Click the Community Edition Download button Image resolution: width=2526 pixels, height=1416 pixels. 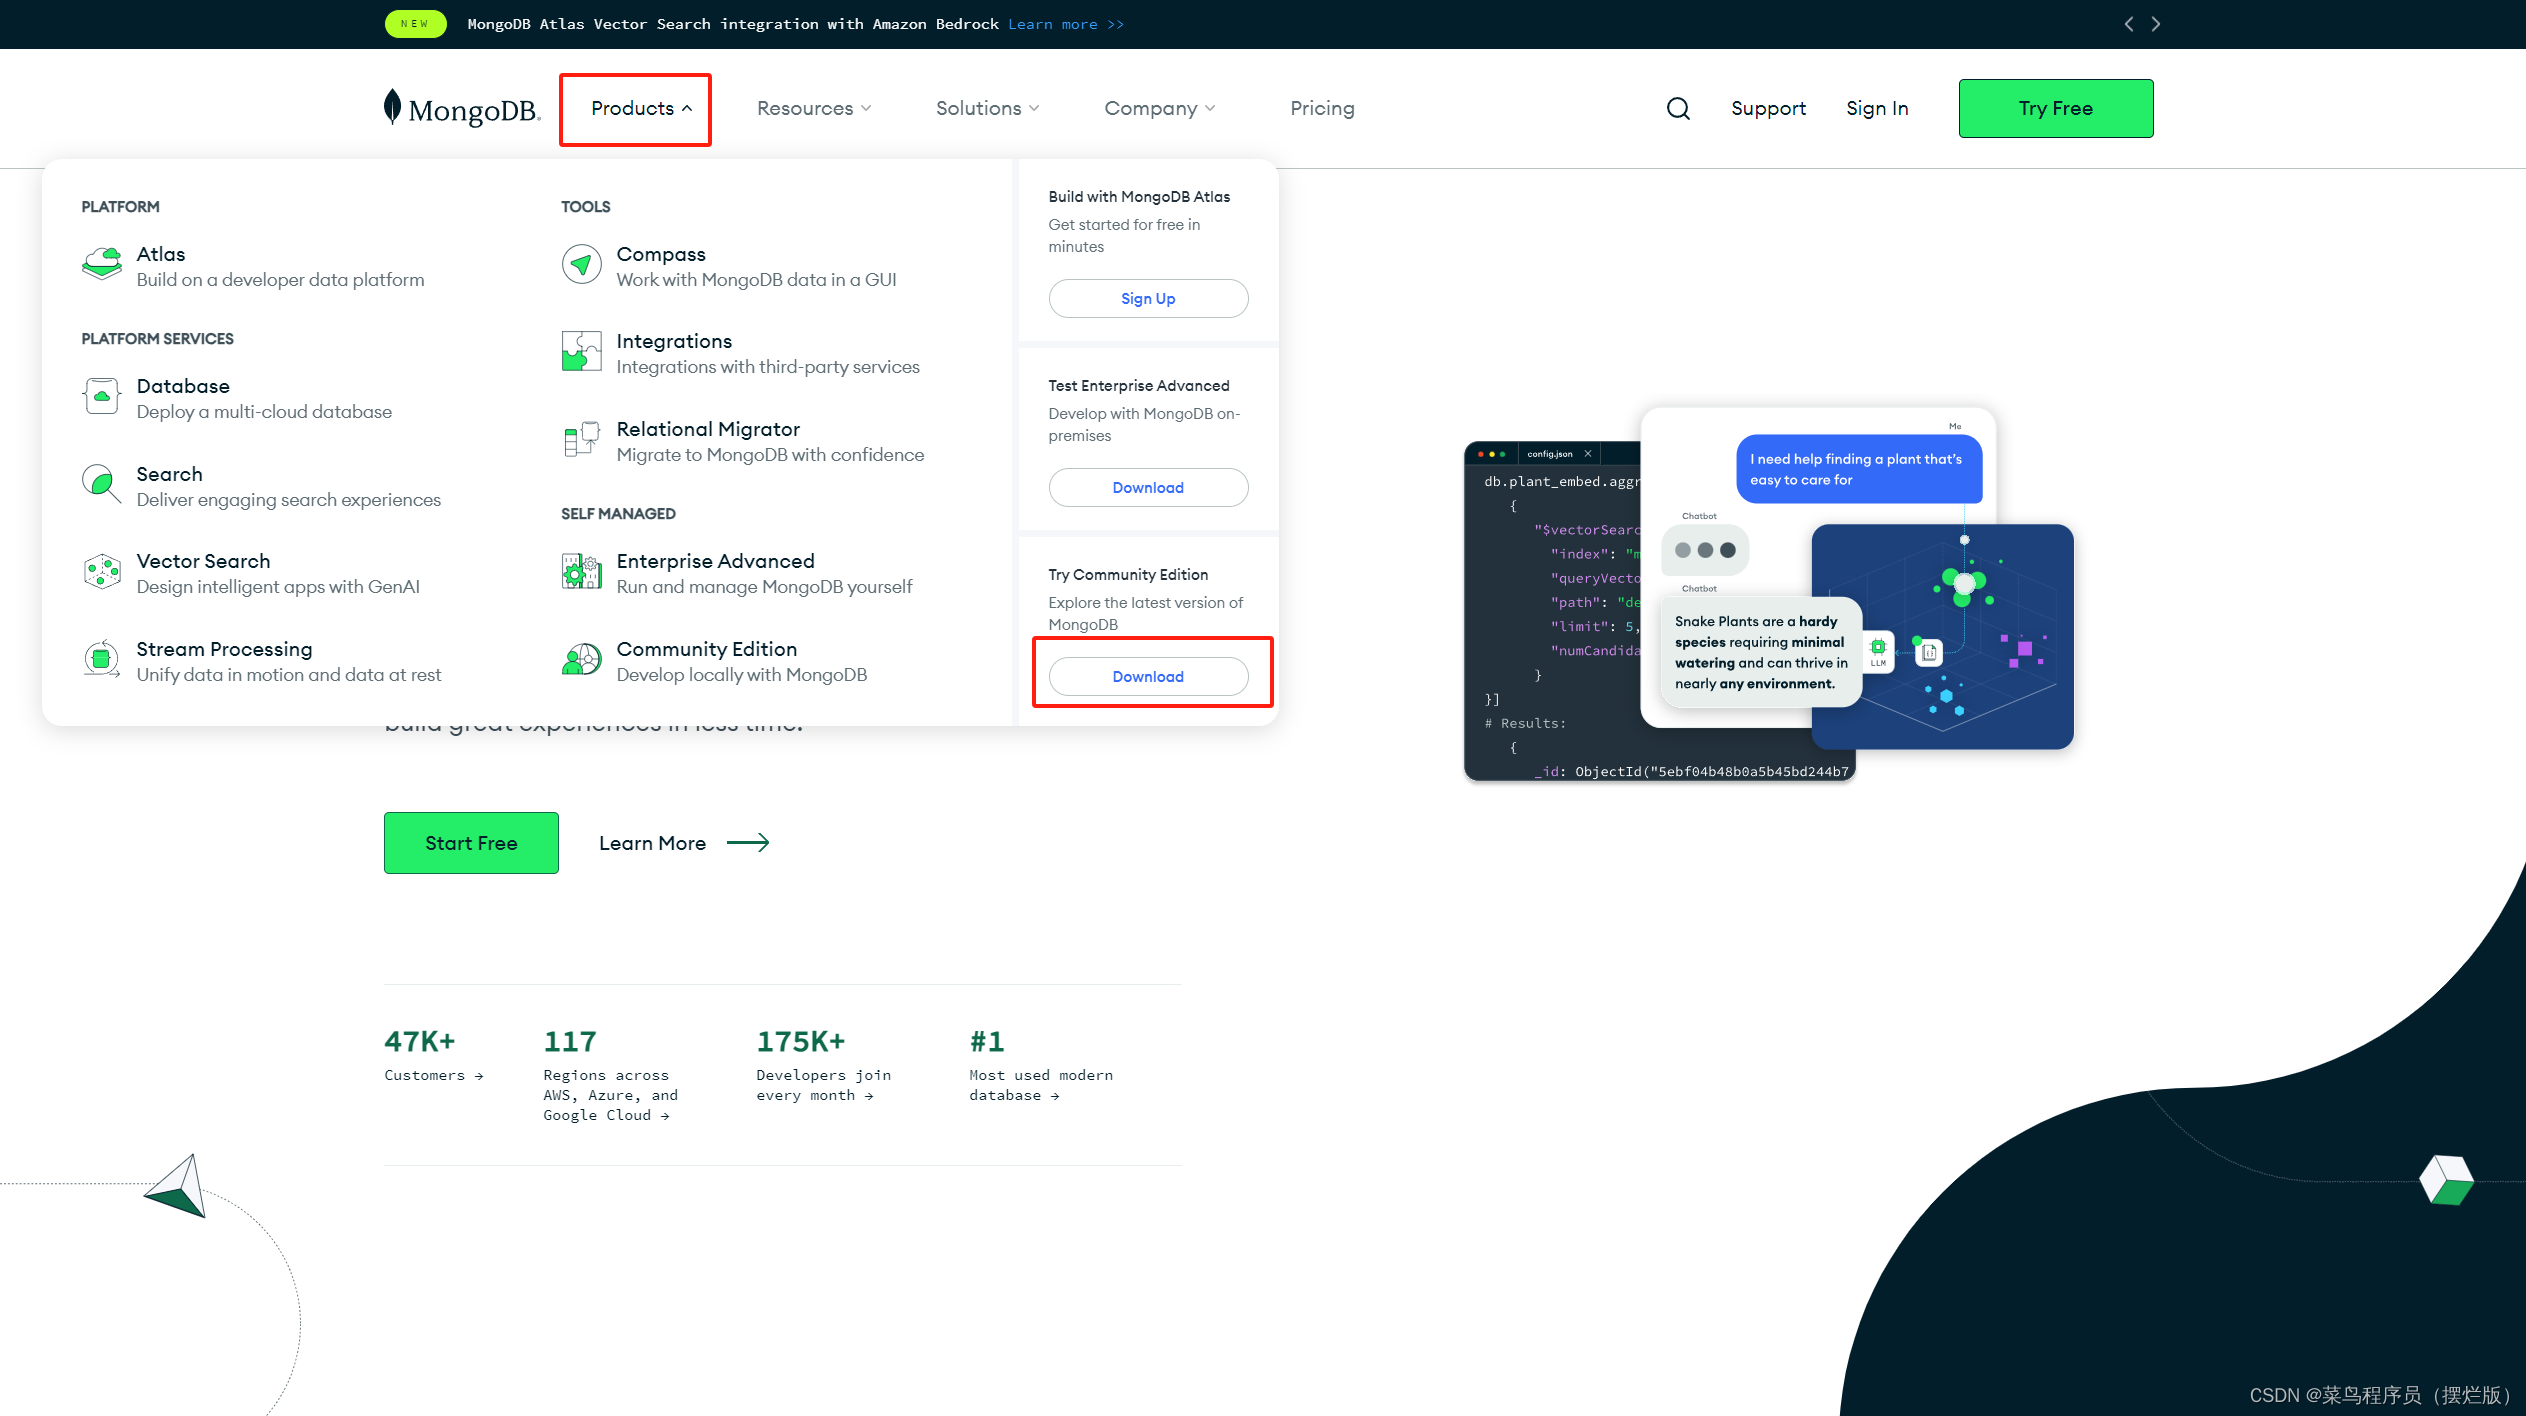click(1147, 677)
